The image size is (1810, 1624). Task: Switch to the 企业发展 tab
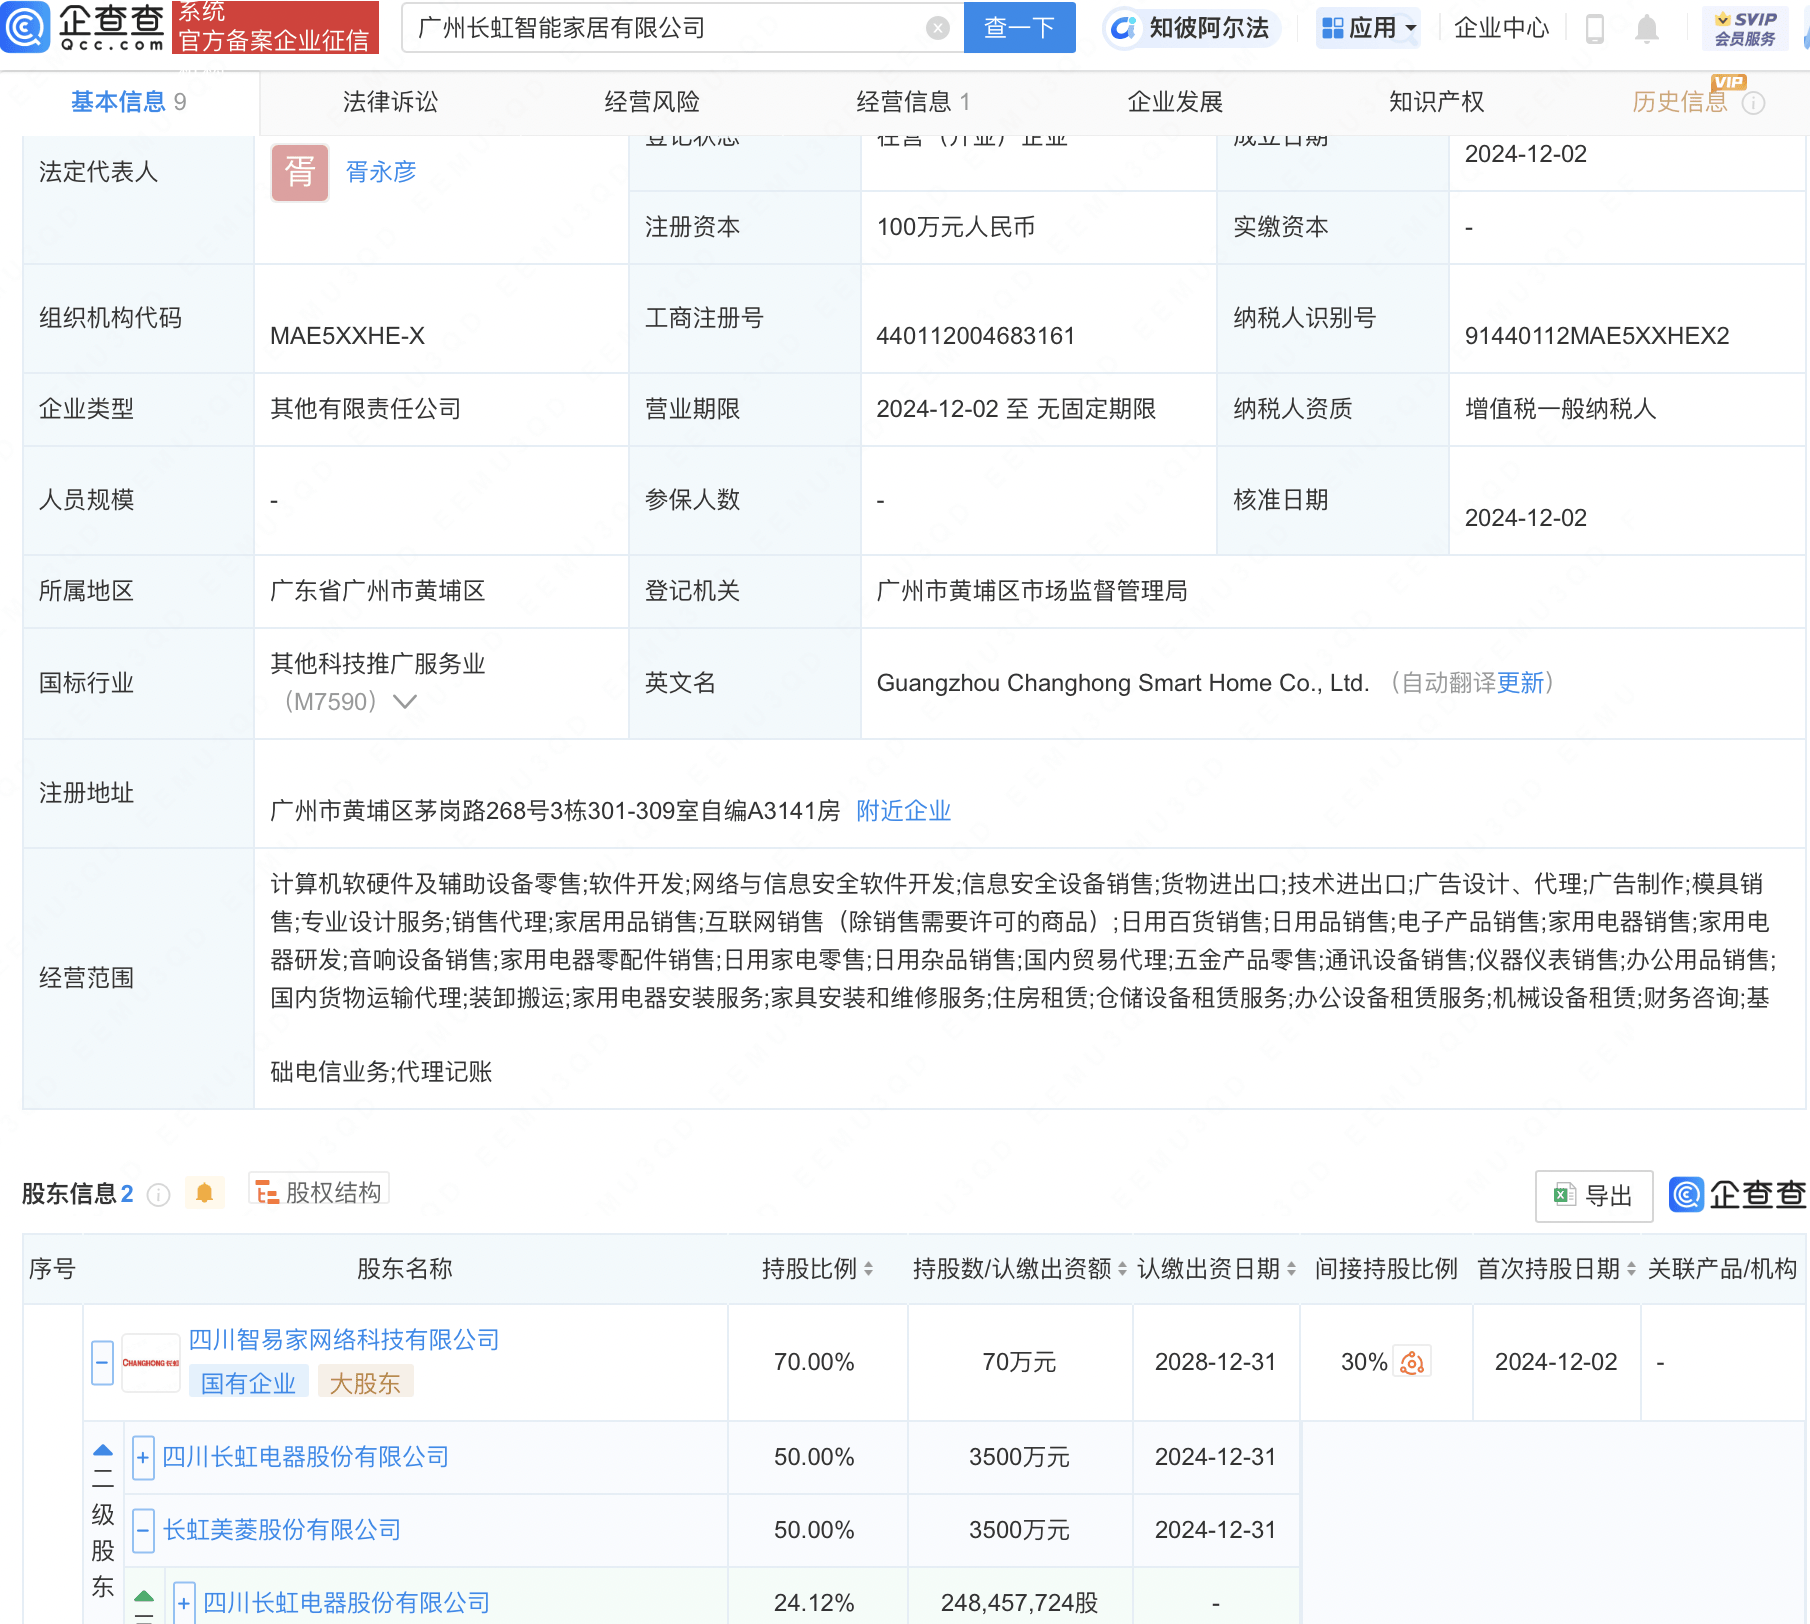pos(1175,102)
